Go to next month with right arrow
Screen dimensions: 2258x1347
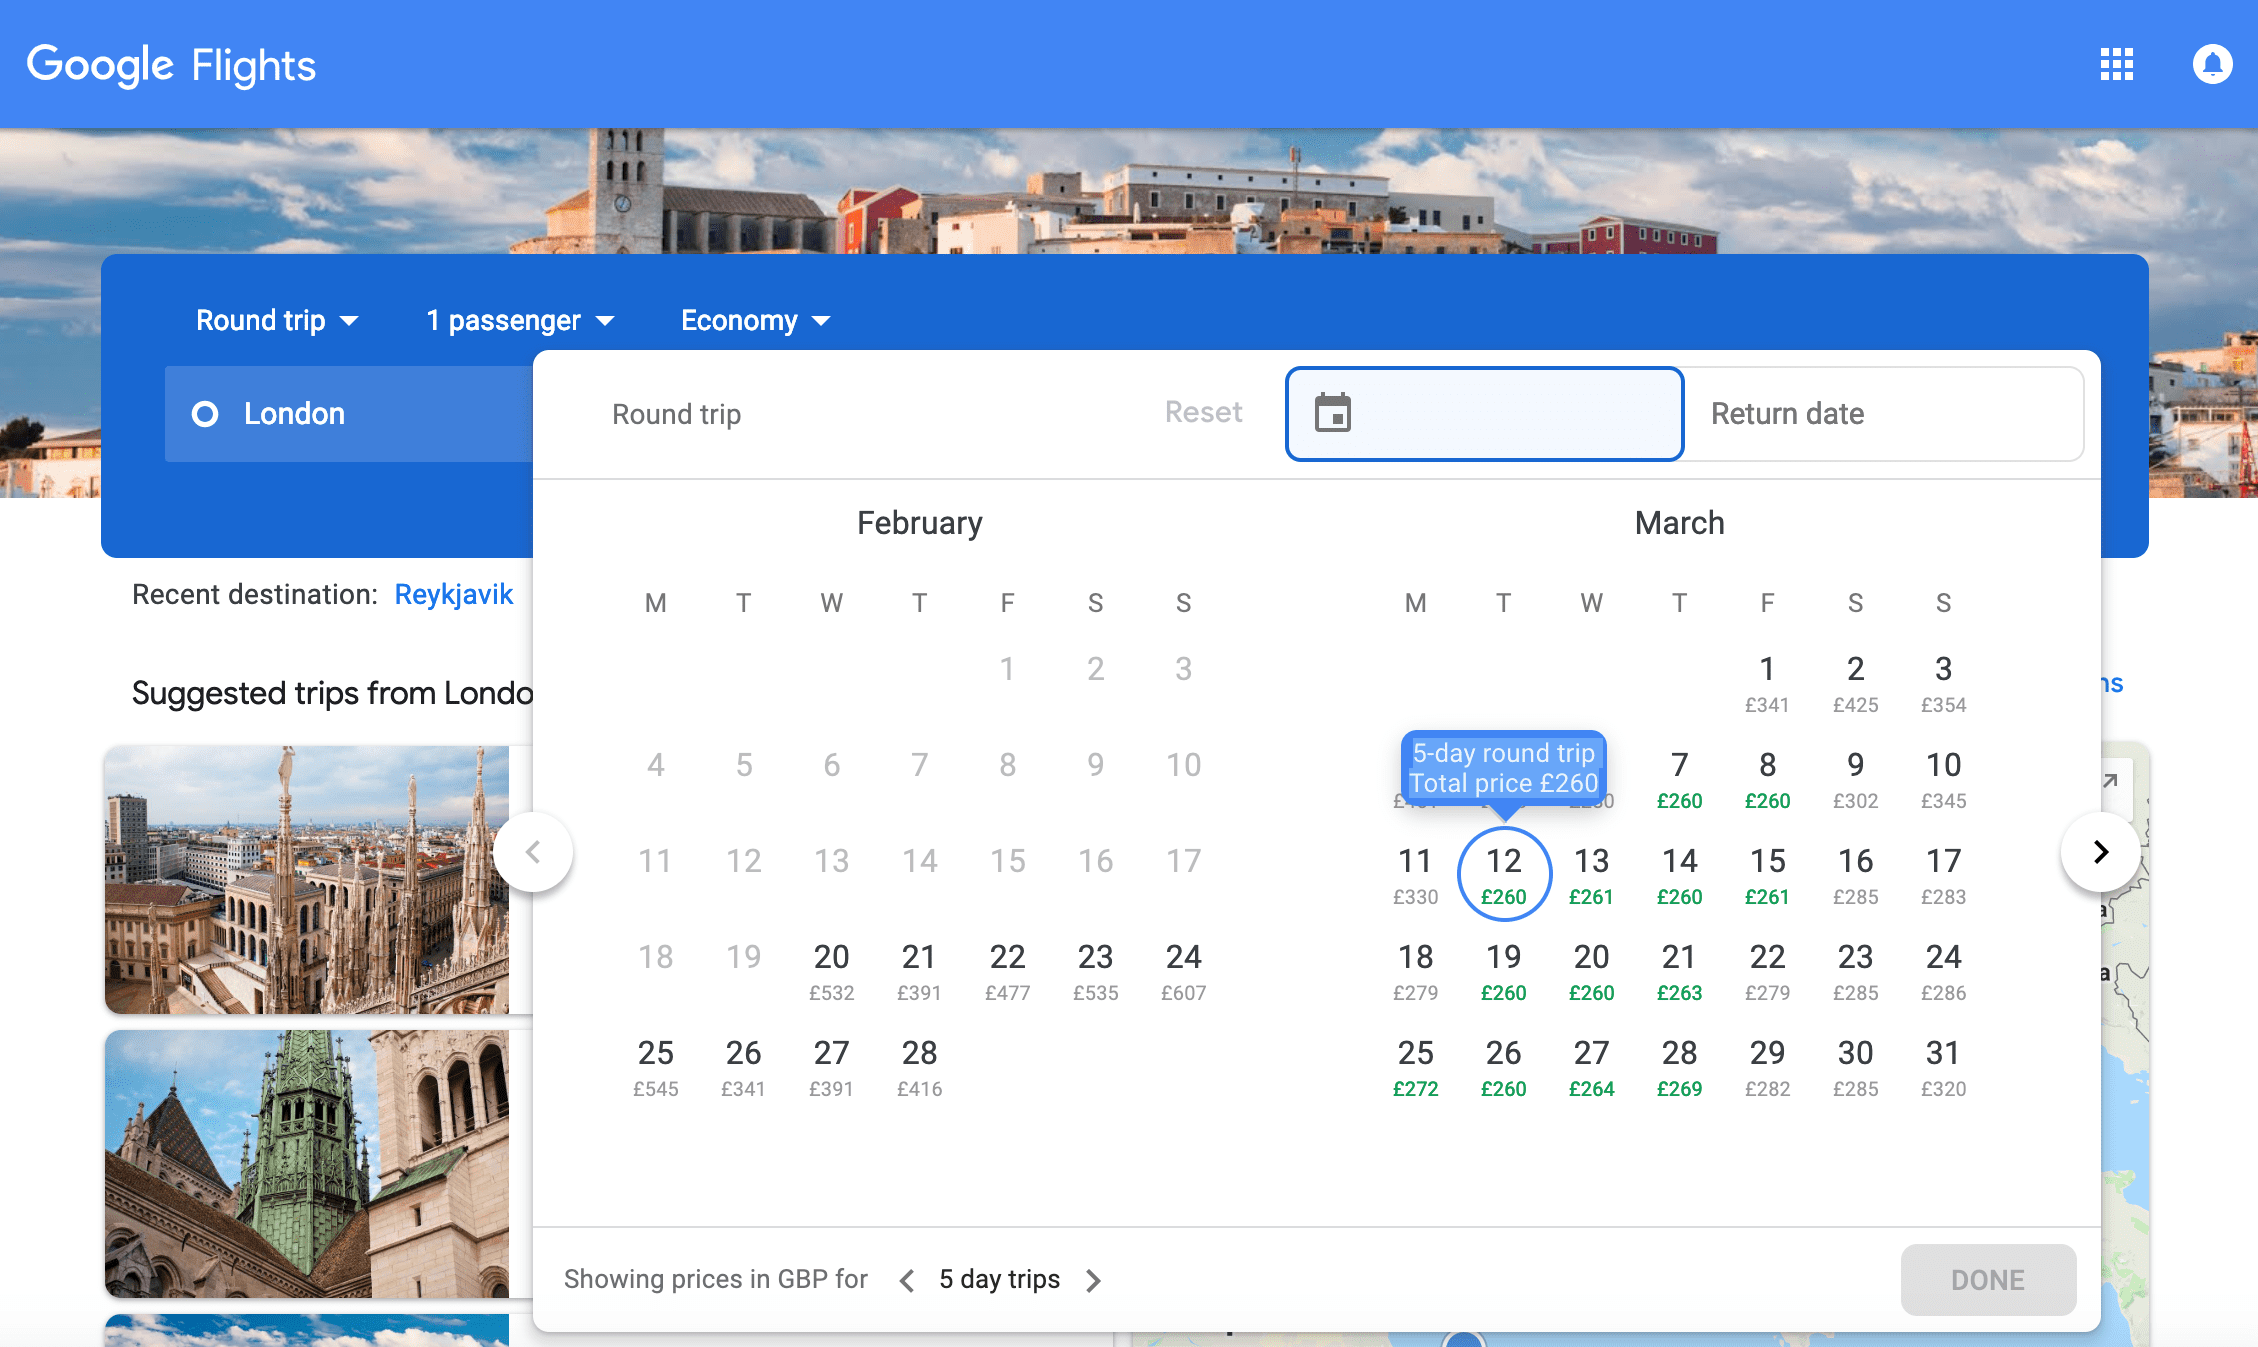coord(2100,852)
